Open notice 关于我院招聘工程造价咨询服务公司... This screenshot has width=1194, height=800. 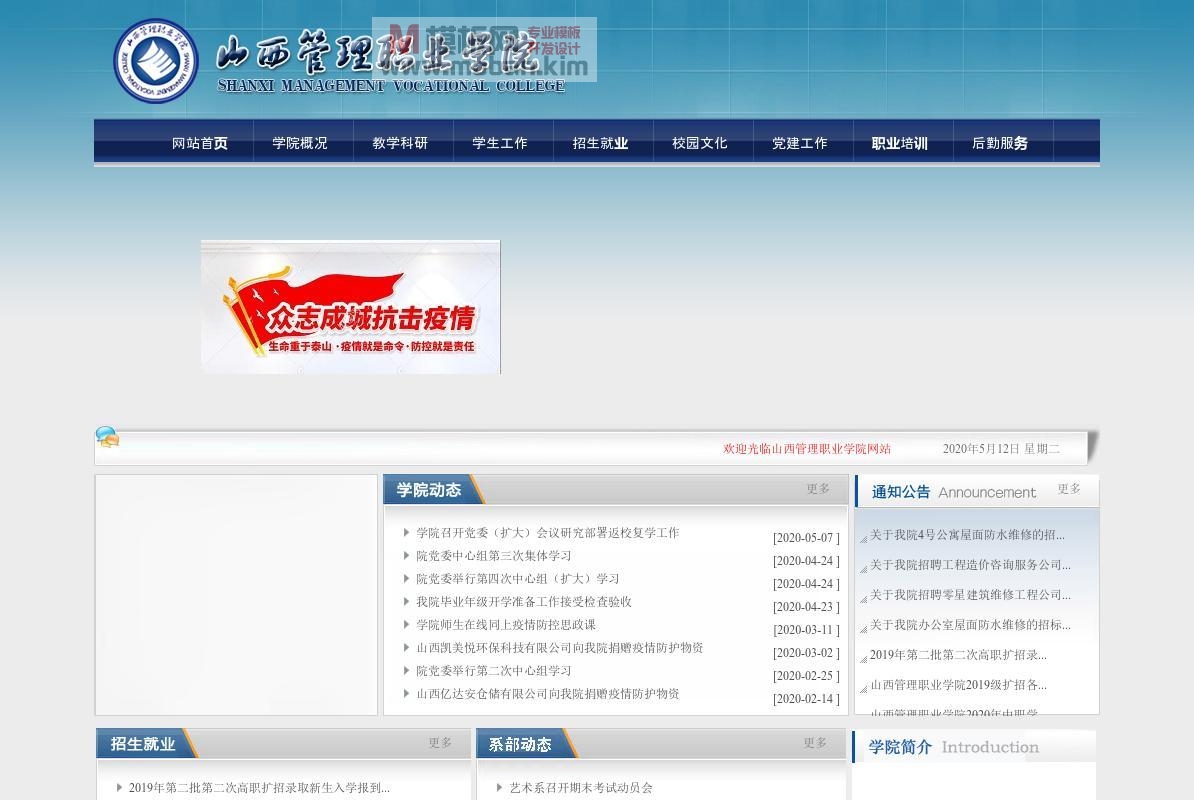[x=970, y=565]
